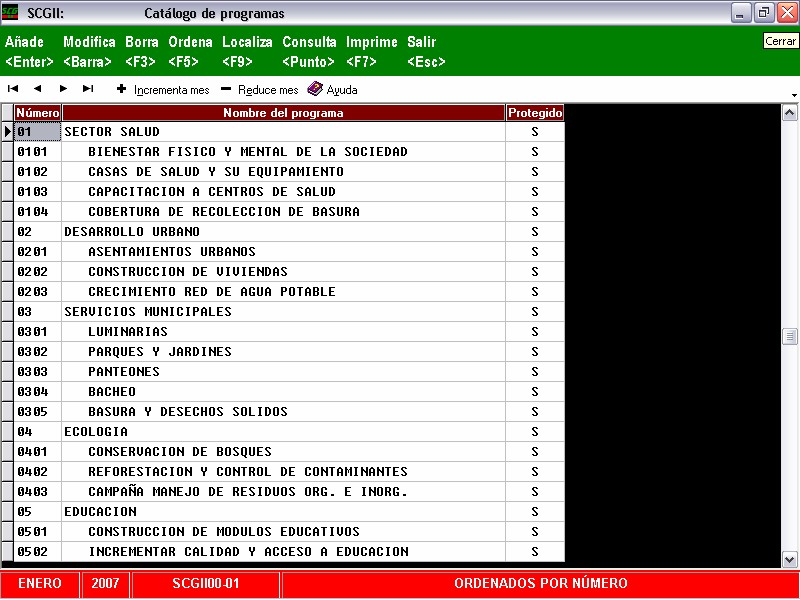Select CASAS DE SALUD Y SU EQUIPAMIENTO
Viewport: 800px width, 600px height.
pyautogui.click(x=283, y=171)
